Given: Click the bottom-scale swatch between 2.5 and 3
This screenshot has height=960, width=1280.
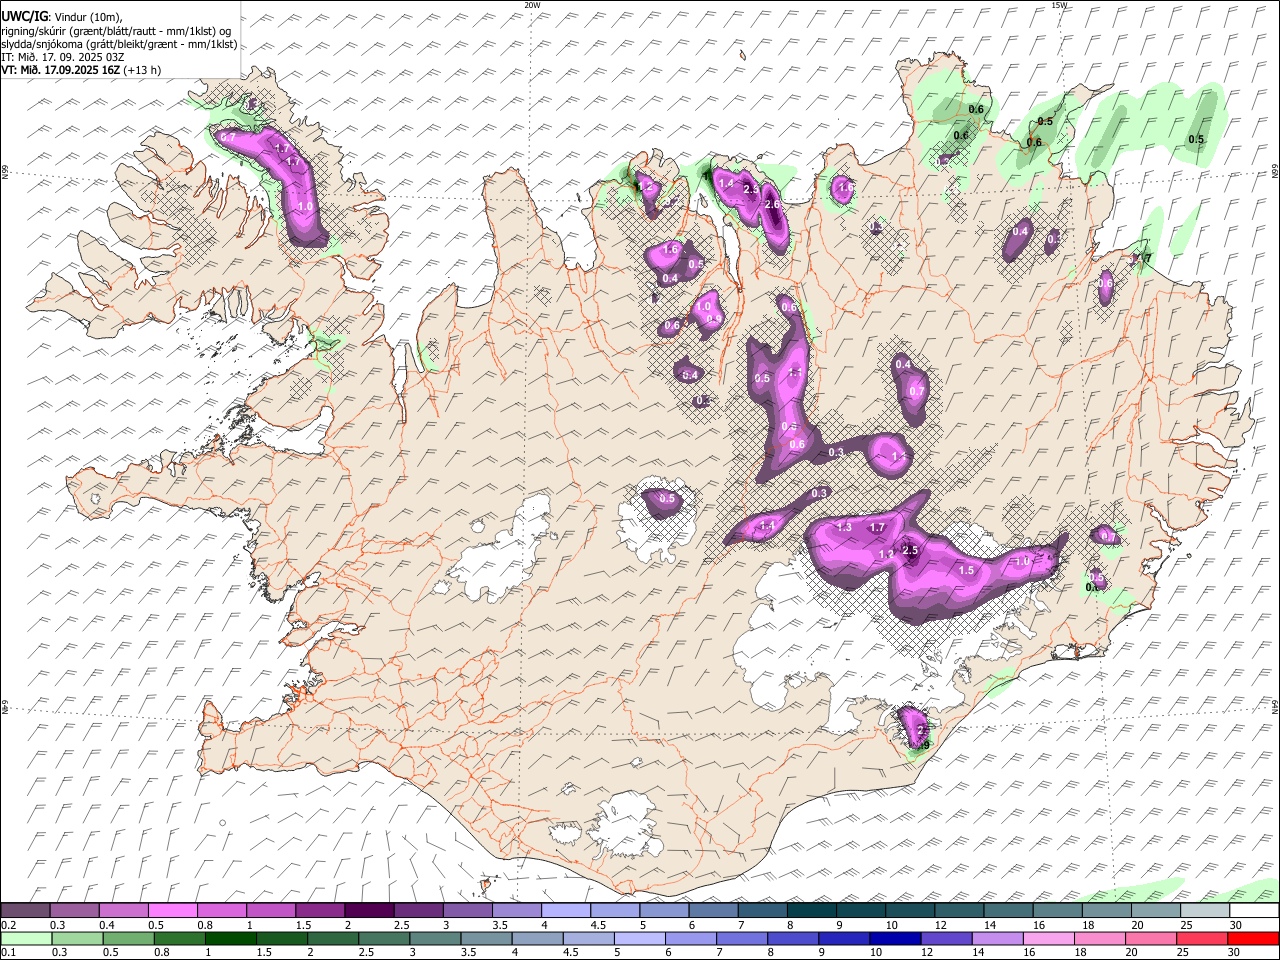Looking at the screenshot, I should (x=383, y=939).
